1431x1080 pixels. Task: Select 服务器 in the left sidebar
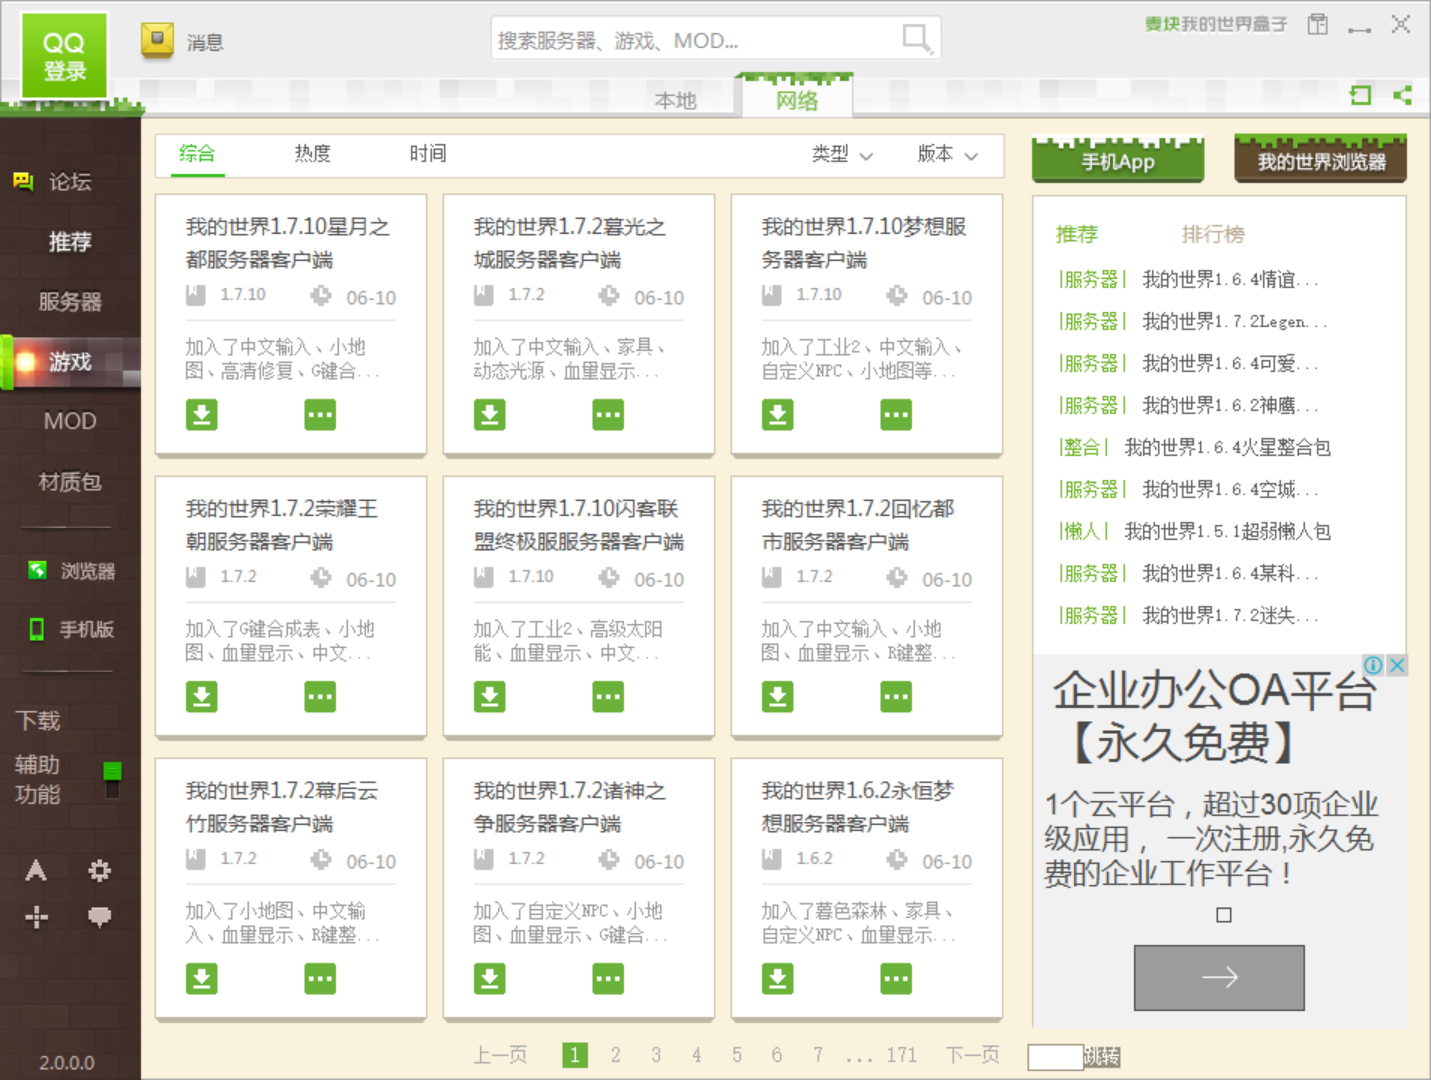(70, 301)
